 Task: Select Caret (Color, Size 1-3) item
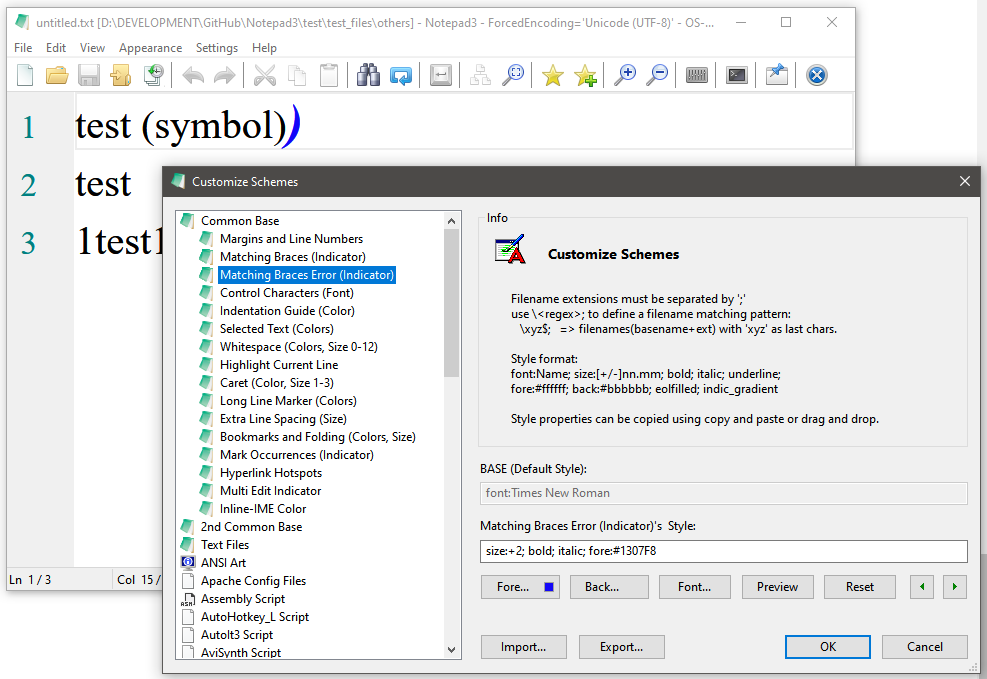276,383
